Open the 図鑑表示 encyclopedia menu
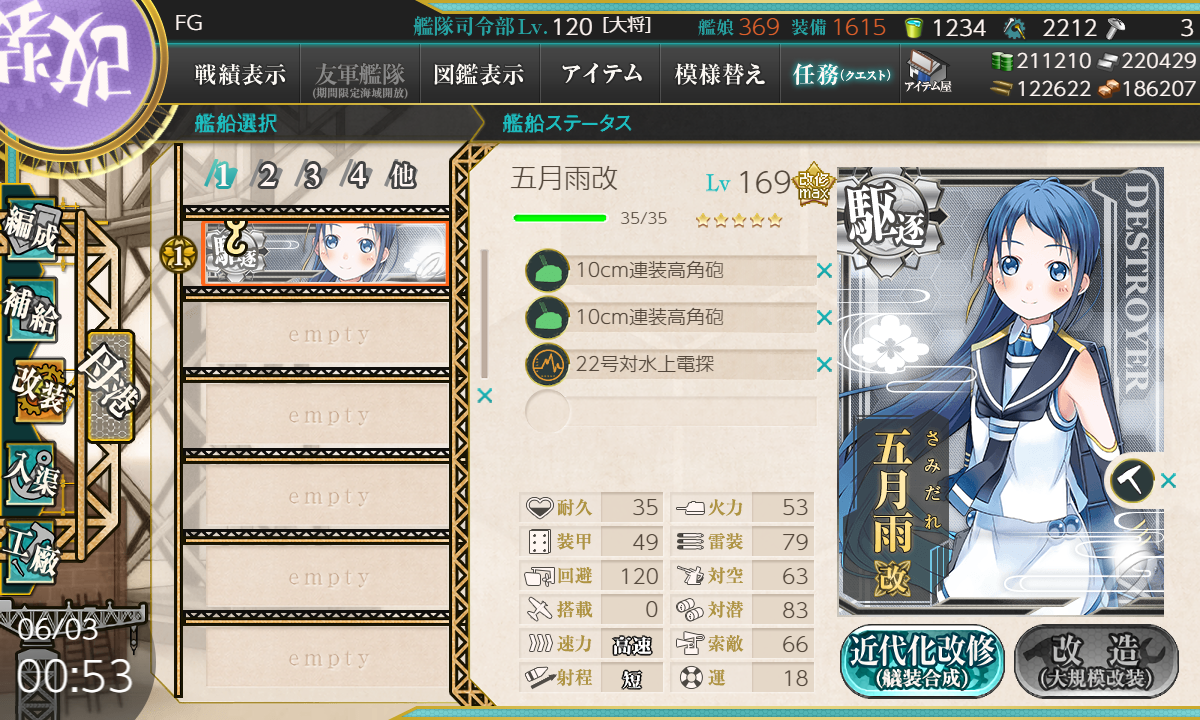 (479, 73)
